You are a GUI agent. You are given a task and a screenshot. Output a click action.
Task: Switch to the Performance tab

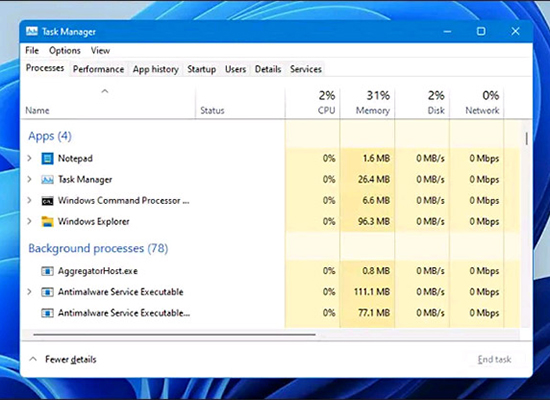(98, 69)
